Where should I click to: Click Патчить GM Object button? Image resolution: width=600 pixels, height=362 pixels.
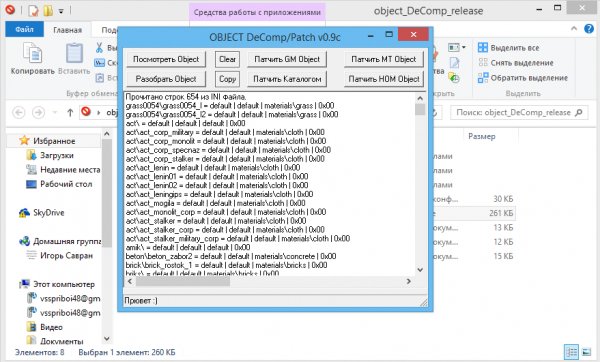(x=287, y=59)
